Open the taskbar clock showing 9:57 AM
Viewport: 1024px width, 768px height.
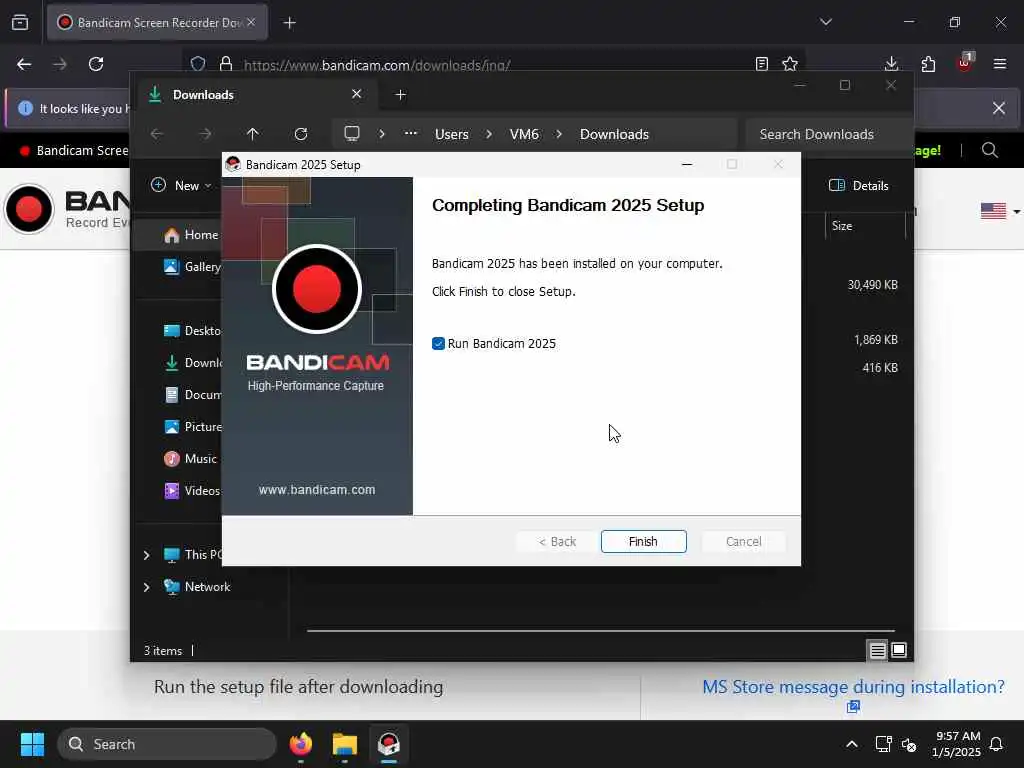click(x=956, y=744)
